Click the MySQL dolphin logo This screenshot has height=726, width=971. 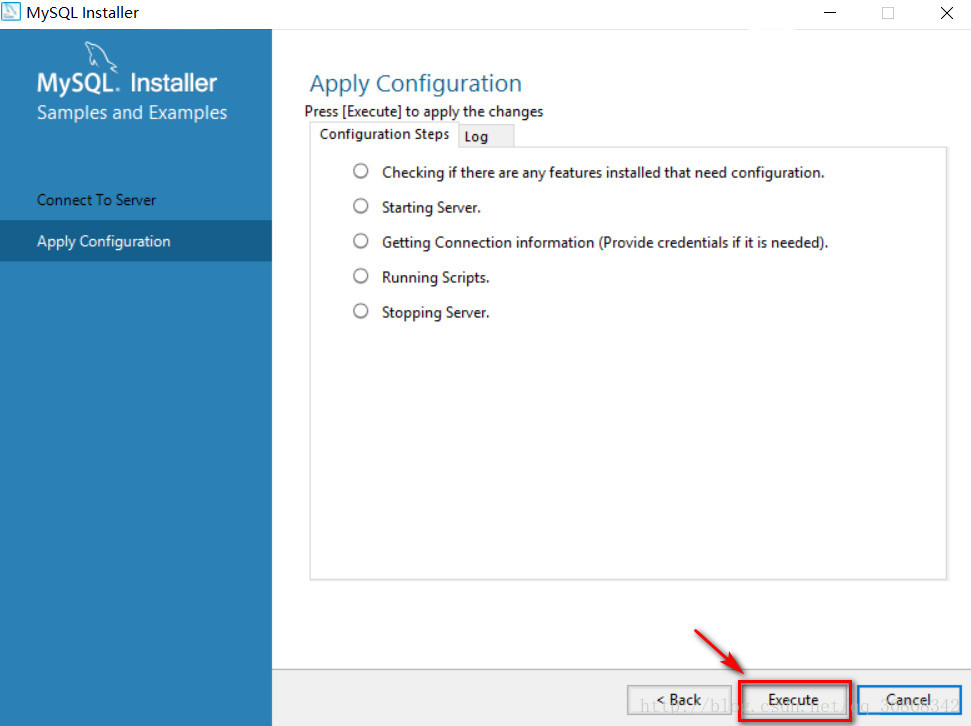[100, 57]
